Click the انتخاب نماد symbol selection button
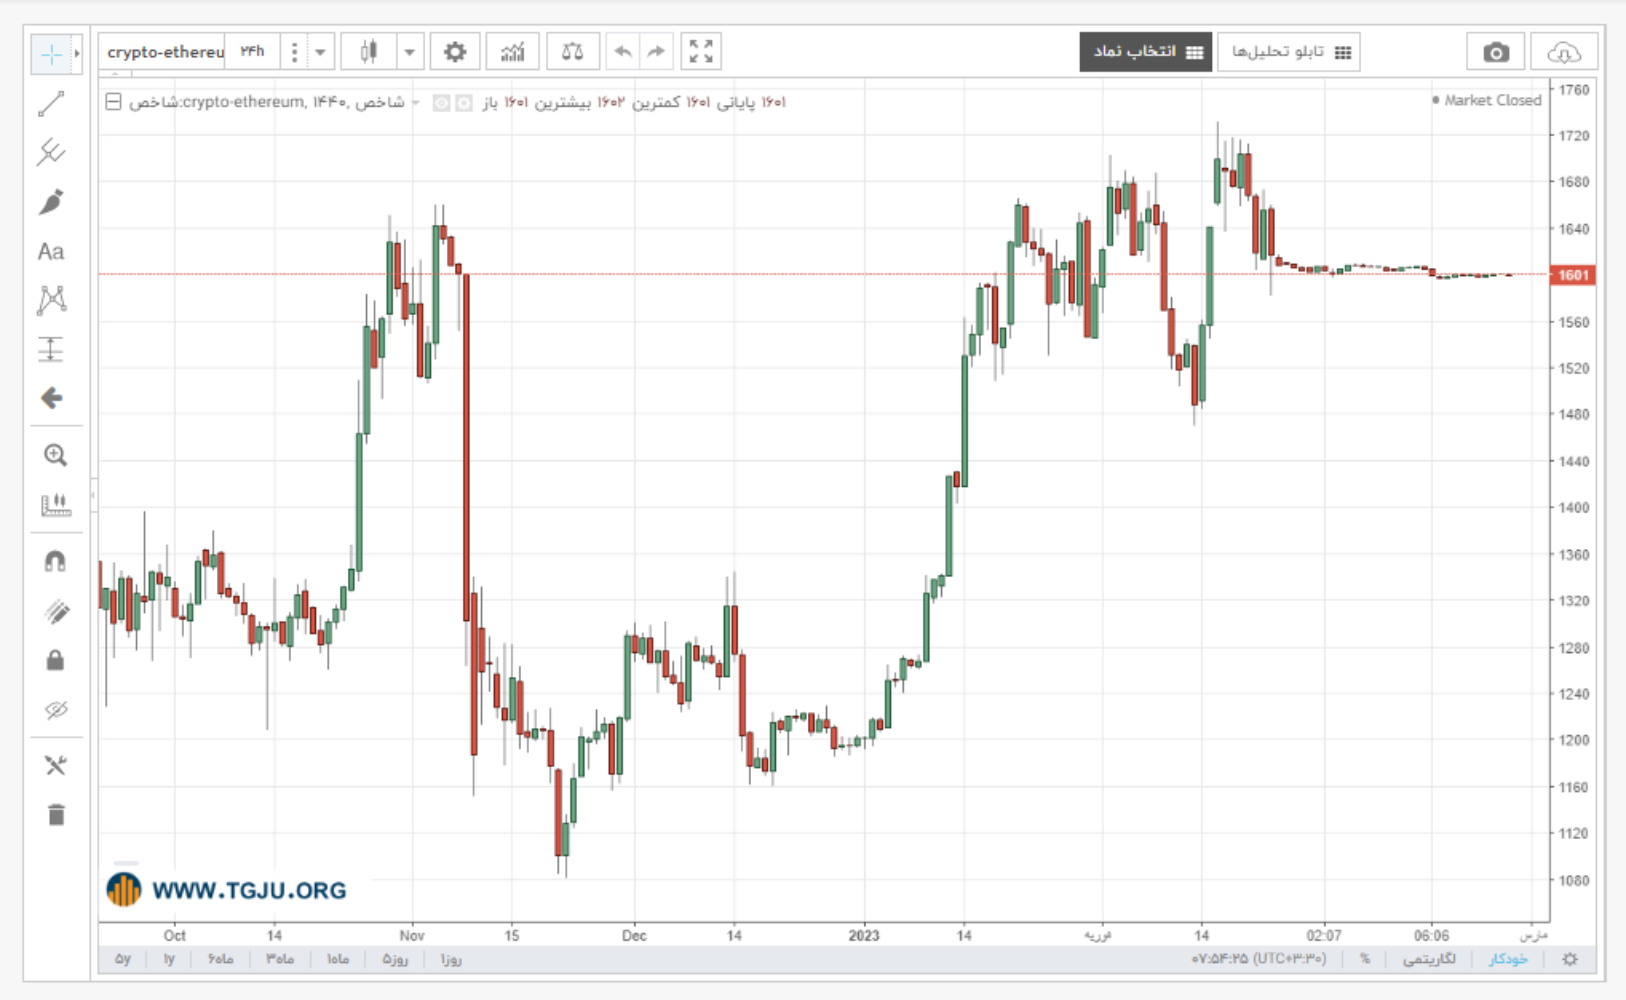1626x1000 pixels. click(x=1146, y=52)
